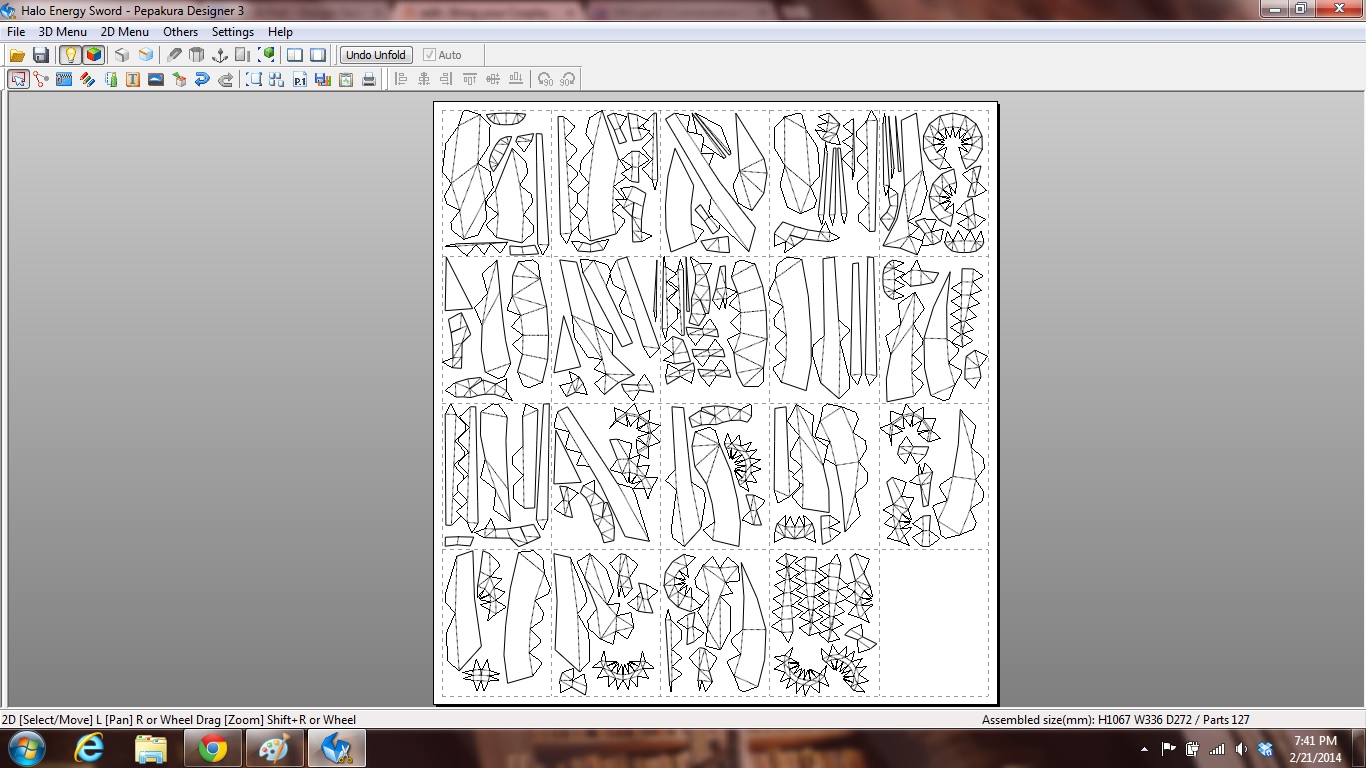Screen dimensions: 1366x768
Task: Click the blue picture image tool icon
Action: click(156, 80)
